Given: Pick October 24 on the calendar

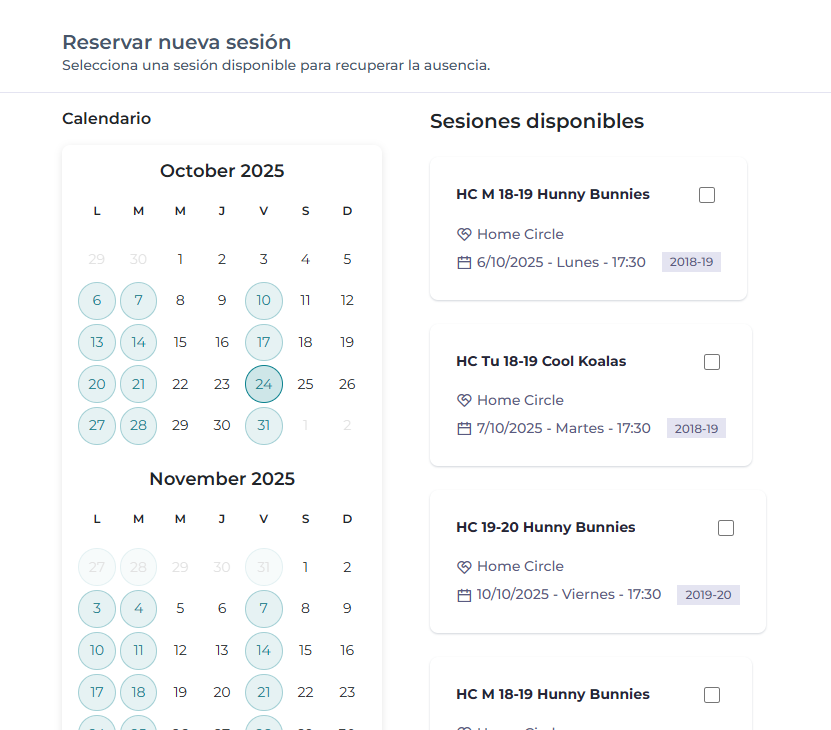Looking at the screenshot, I should (264, 384).
